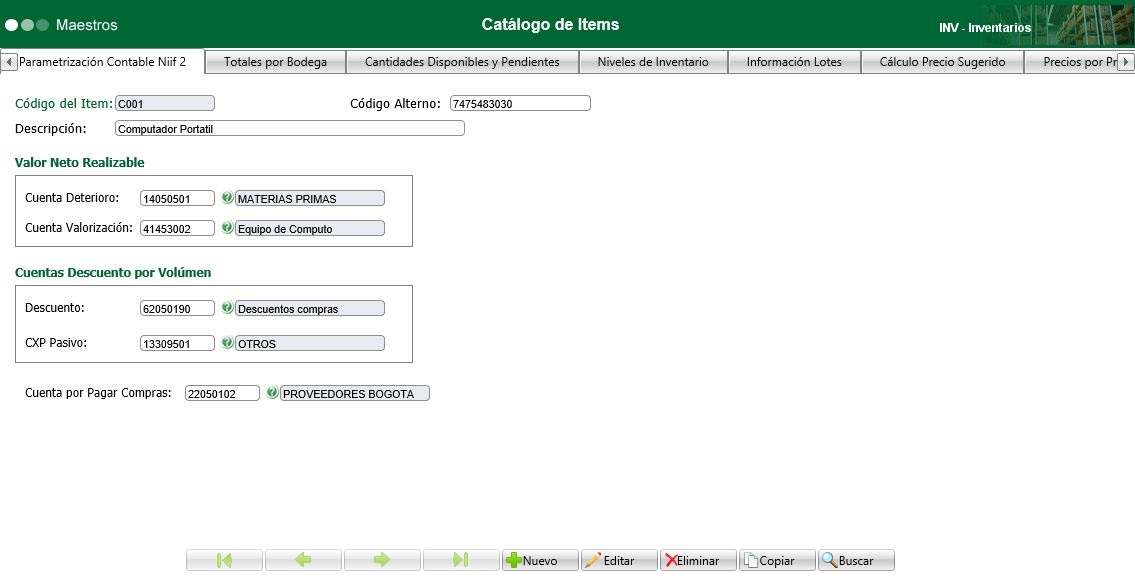Open the Niveles de Inventario tab
Image resolution: width=1135 pixels, height=583 pixels.
(654, 61)
